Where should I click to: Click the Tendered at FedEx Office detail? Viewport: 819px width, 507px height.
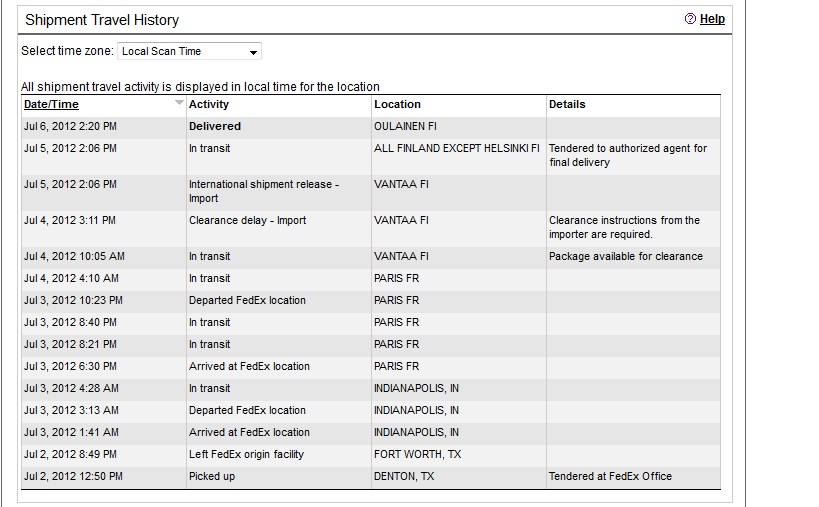(x=610, y=476)
